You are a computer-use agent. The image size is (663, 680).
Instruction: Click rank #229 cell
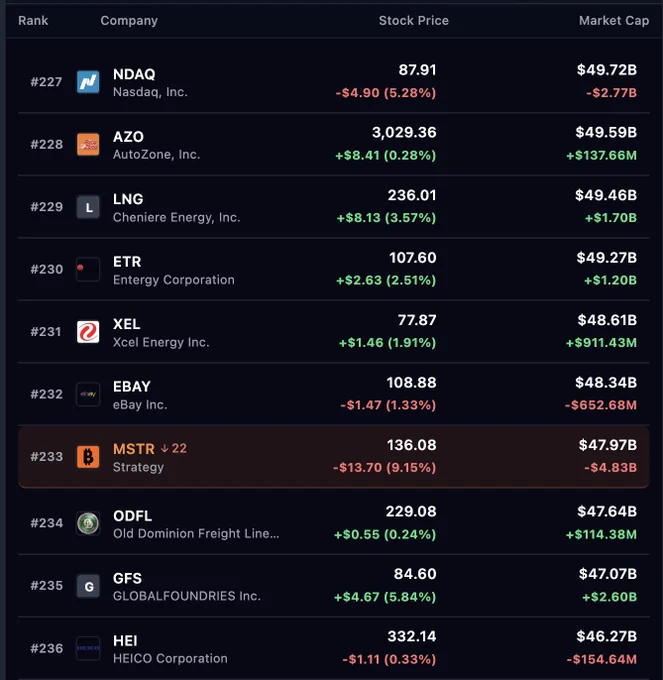pyautogui.click(x=46, y=207)
